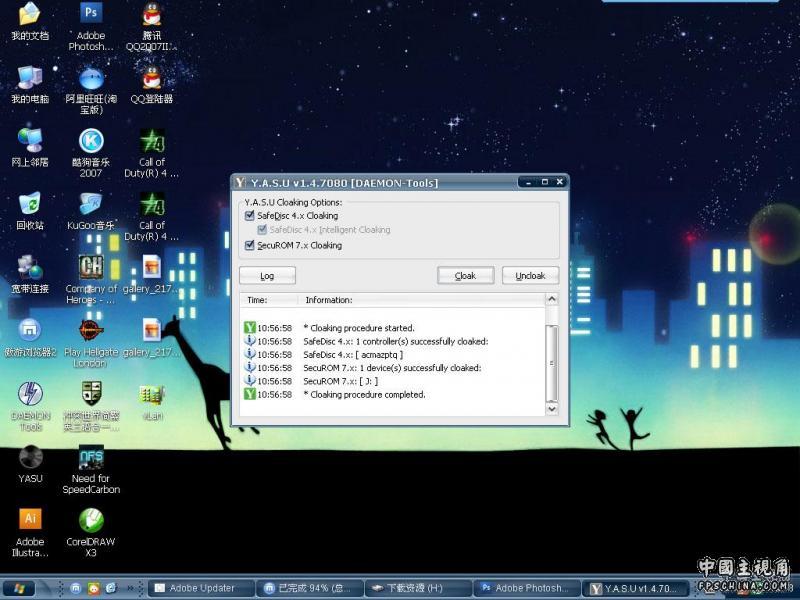Switch to 已完成 94% download taskbar item

pos(310,588)
